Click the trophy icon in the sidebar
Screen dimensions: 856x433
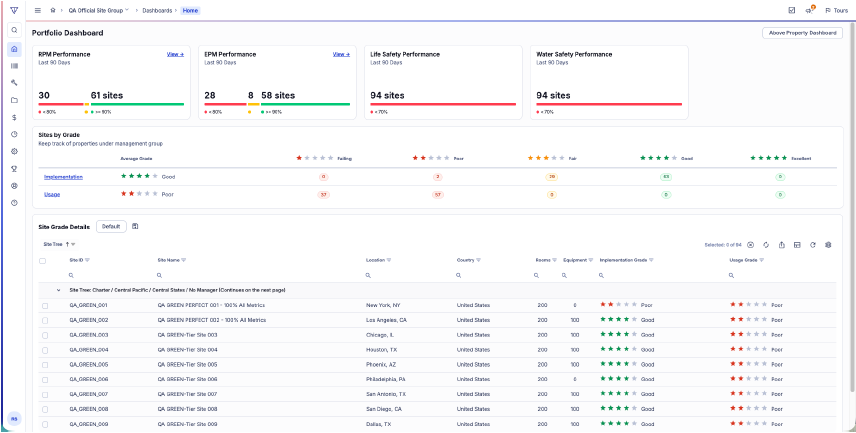[14, 169]
